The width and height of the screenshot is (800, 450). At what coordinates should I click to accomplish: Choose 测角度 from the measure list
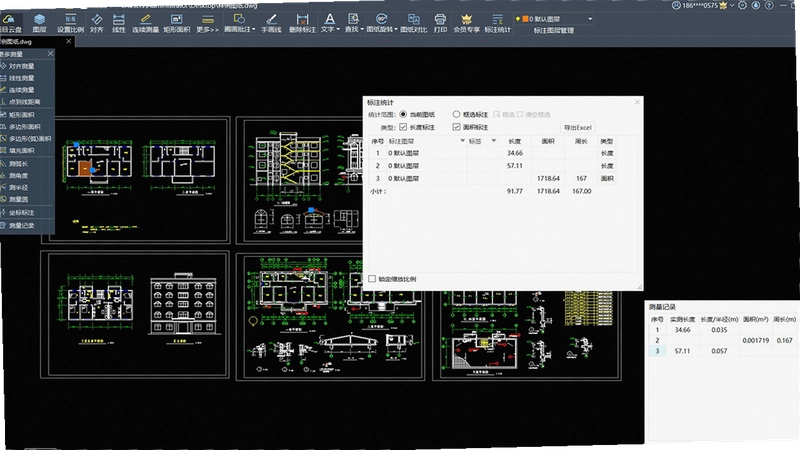click(x=18, y=176)
